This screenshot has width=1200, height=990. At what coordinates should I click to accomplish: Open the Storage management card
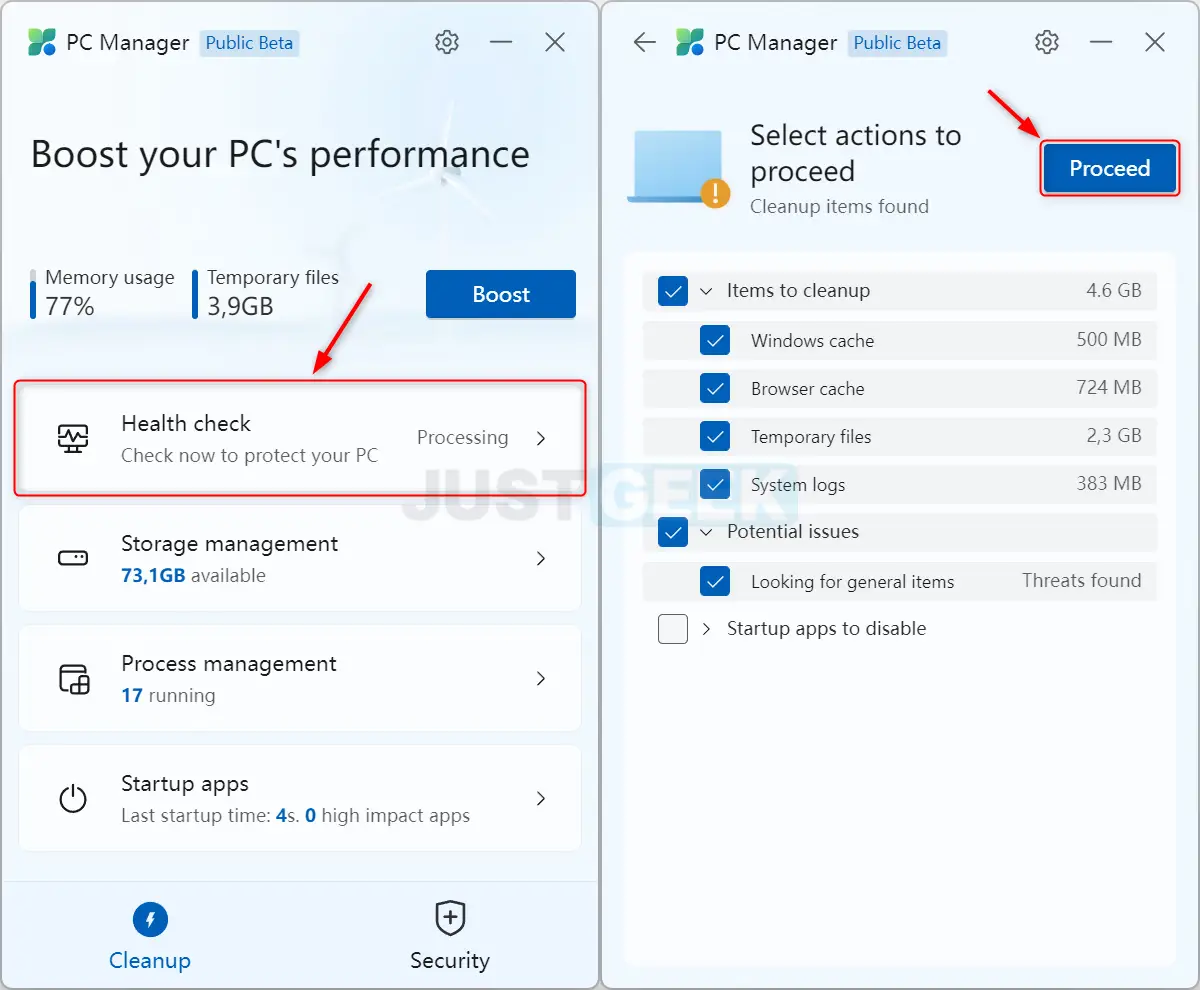click(x=300, y=558)
